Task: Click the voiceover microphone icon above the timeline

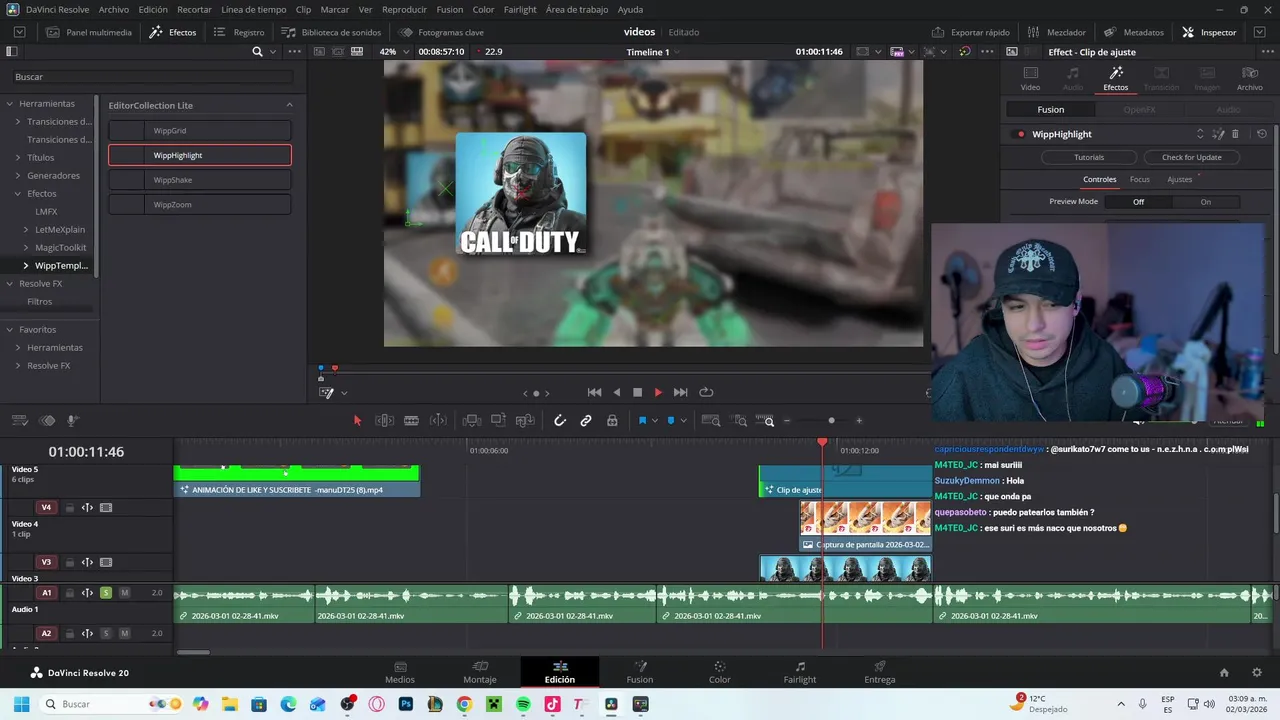Action: 72,421
